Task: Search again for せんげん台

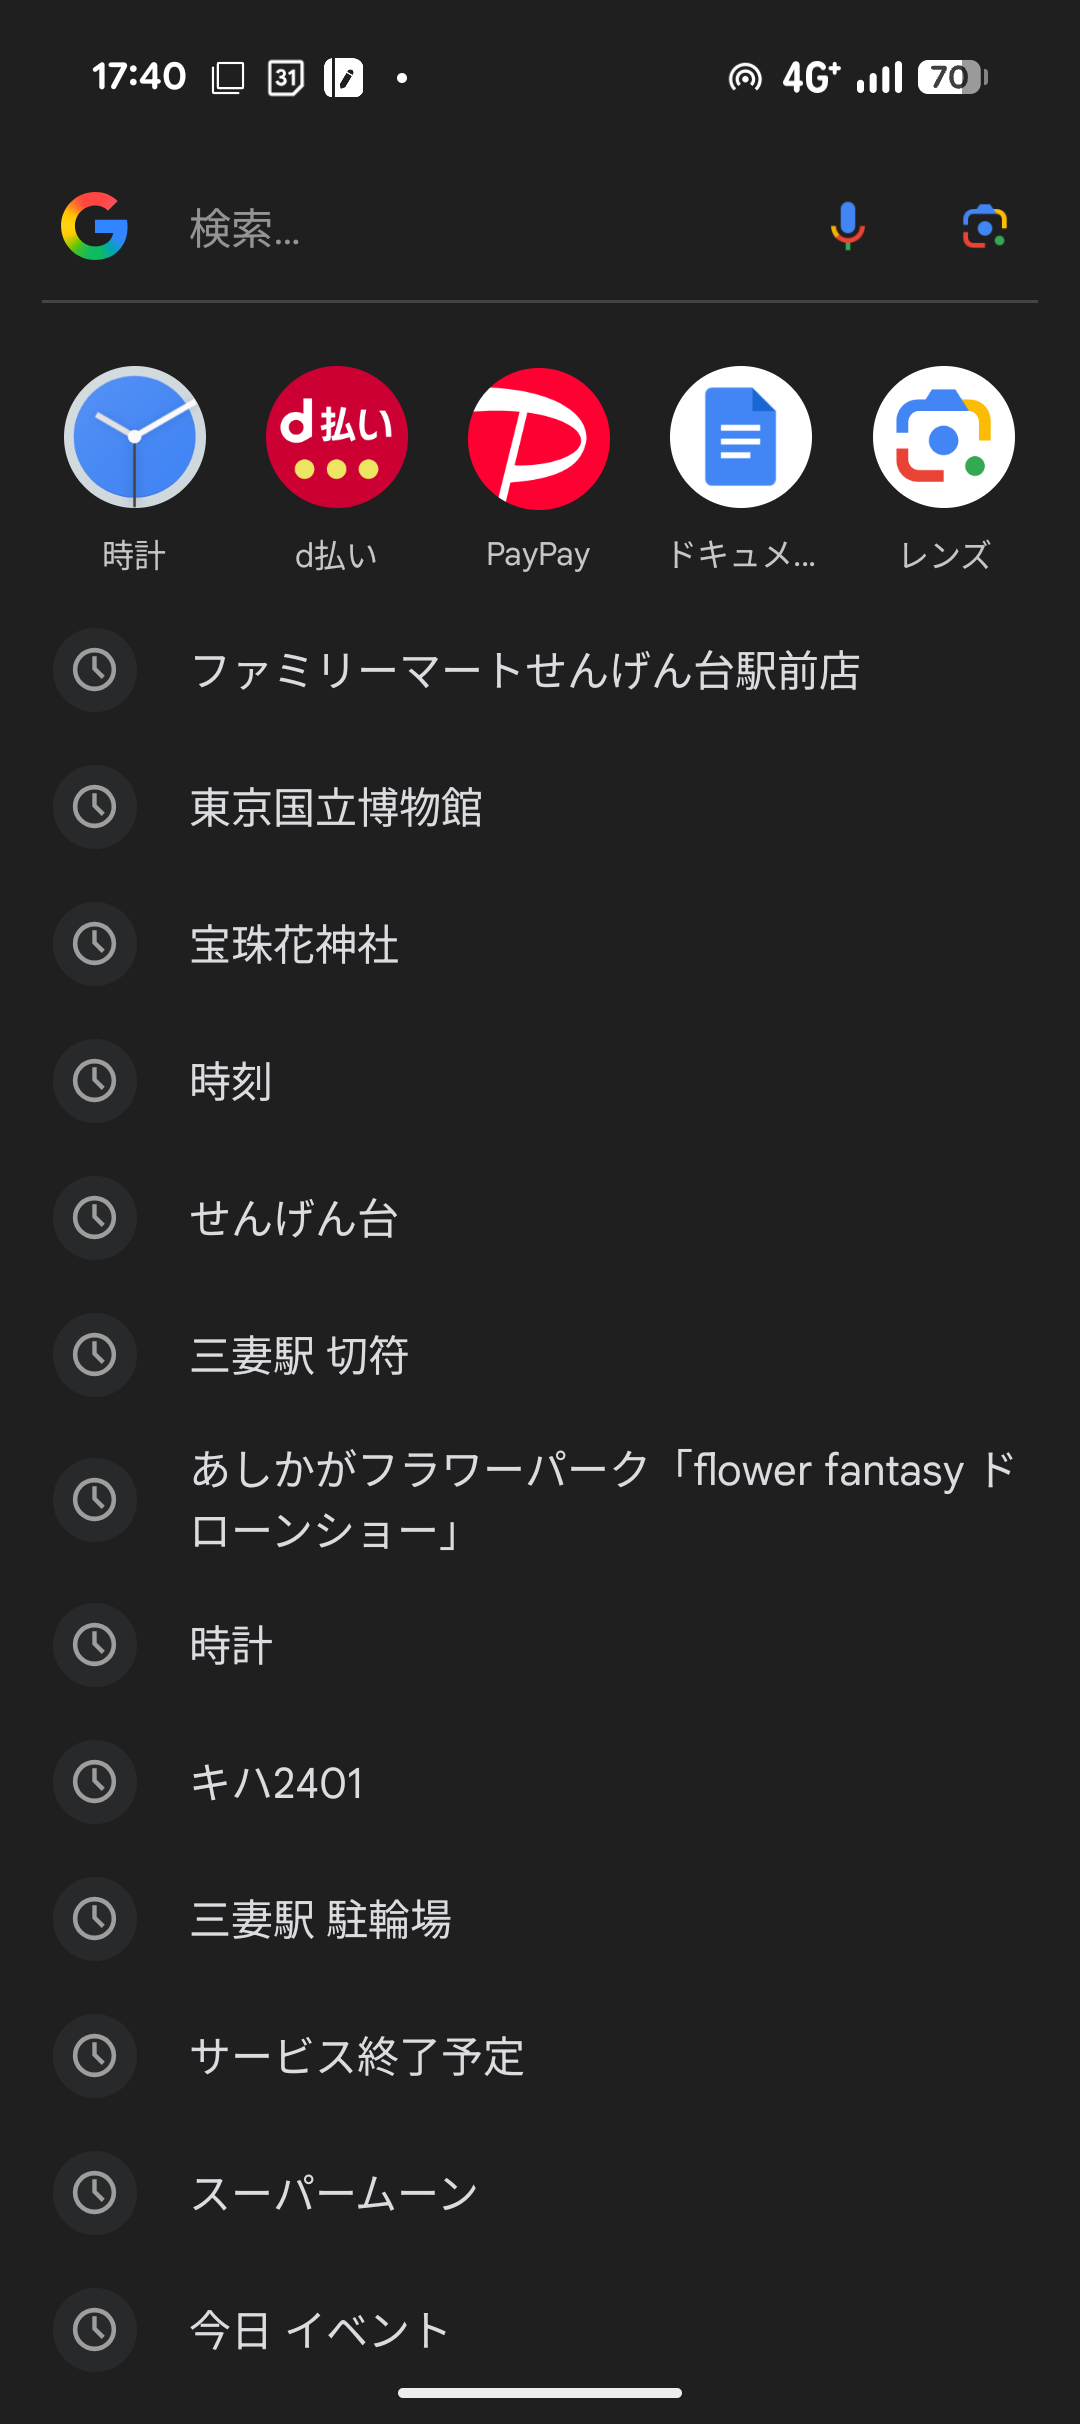Action: 294,1218
